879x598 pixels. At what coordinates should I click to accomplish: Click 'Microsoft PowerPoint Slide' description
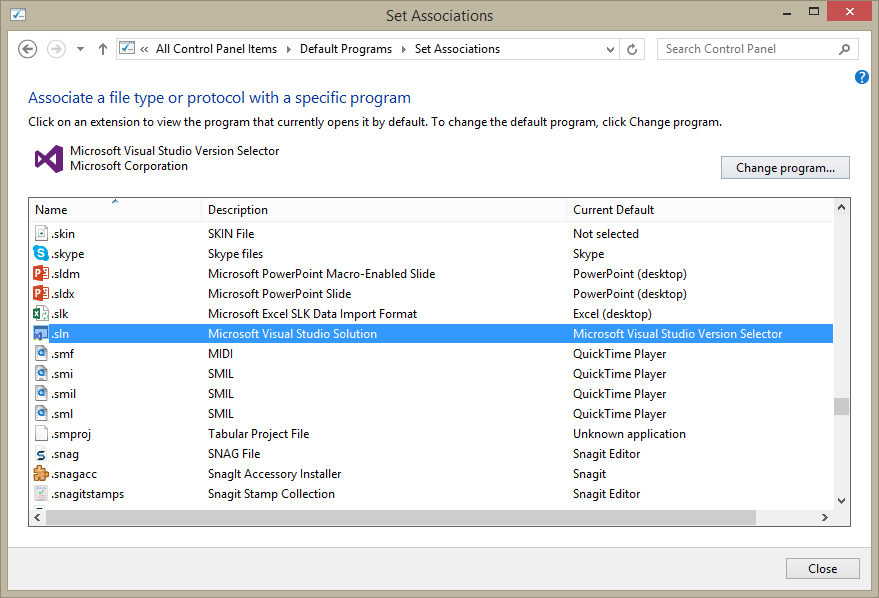coord(280,294)
